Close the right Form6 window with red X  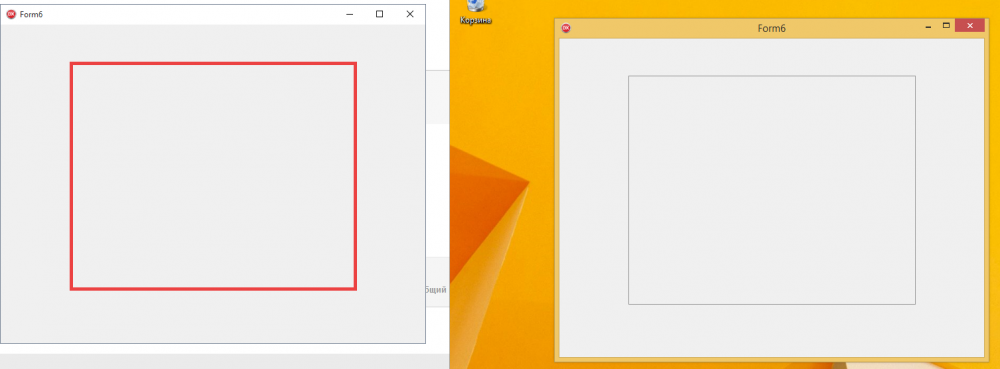(970, 26)
